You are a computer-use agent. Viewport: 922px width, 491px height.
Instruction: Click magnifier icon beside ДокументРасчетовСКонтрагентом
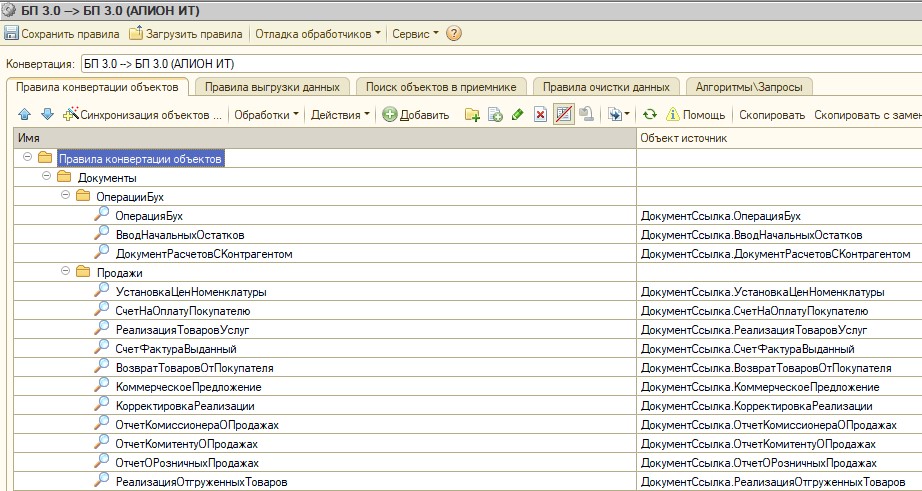coord(102,252)
